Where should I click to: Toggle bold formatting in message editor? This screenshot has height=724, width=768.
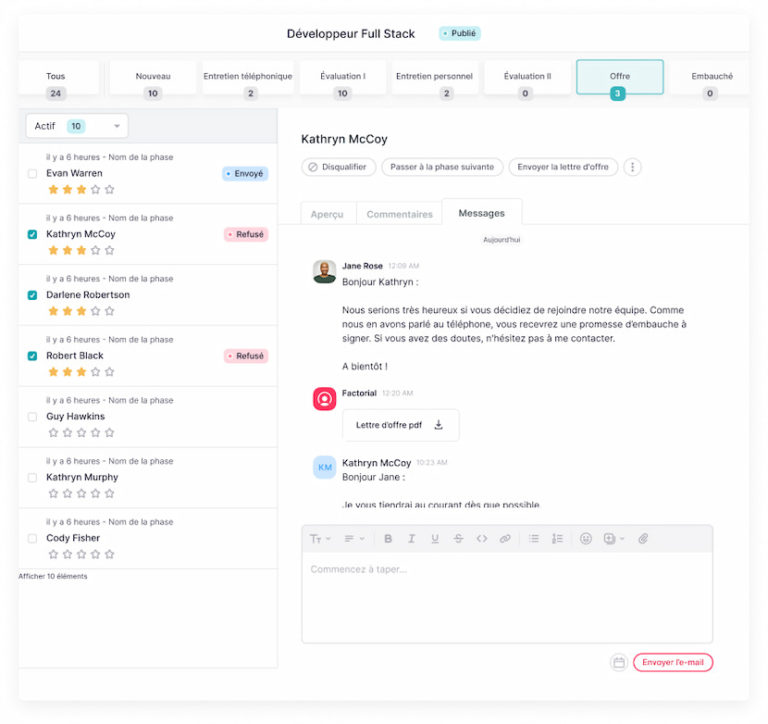point(388,539)
